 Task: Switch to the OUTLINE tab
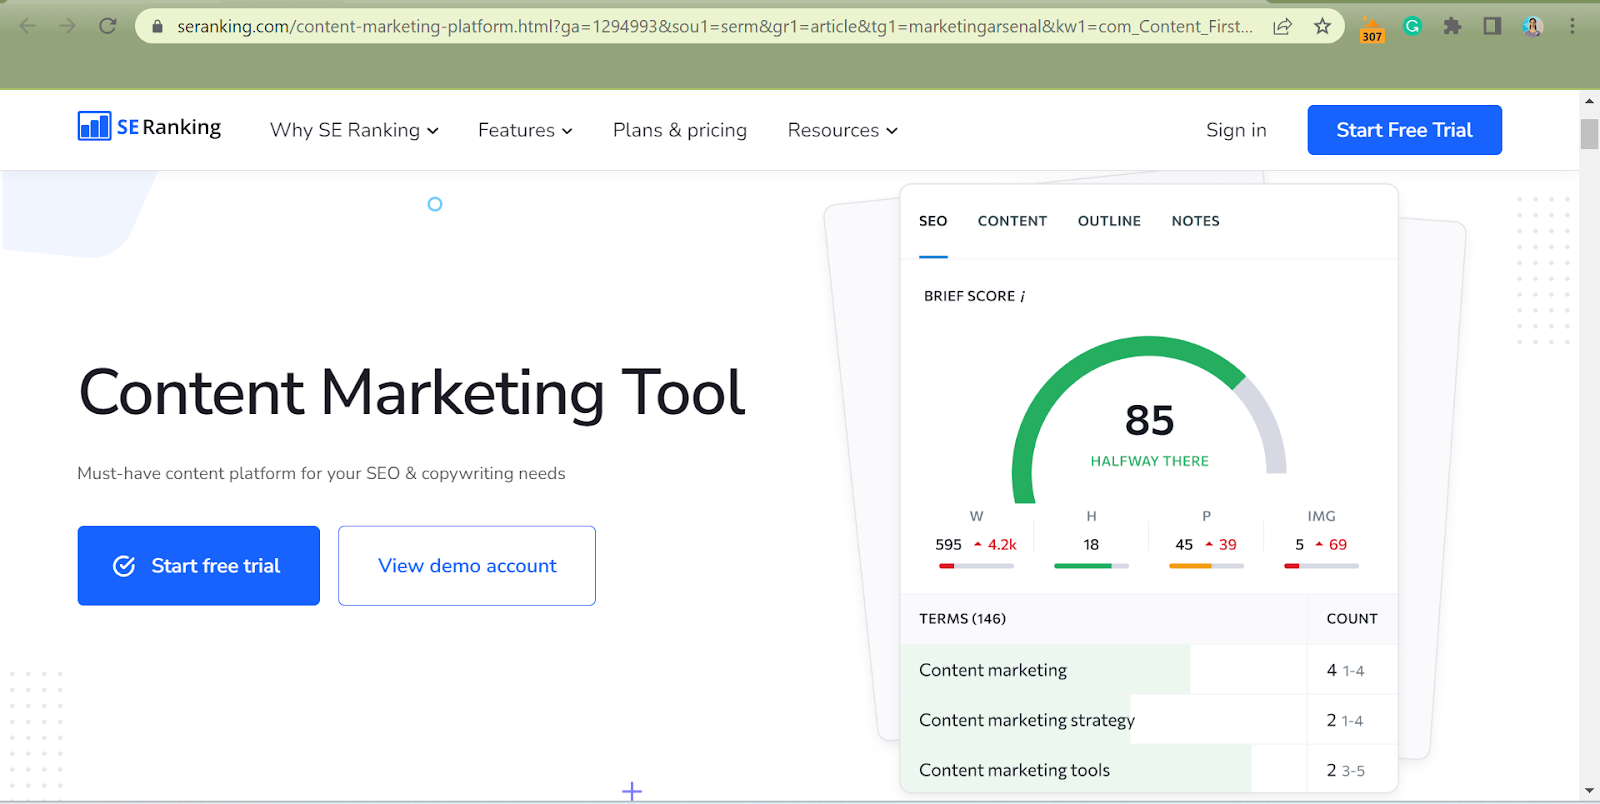[1109, 221]
